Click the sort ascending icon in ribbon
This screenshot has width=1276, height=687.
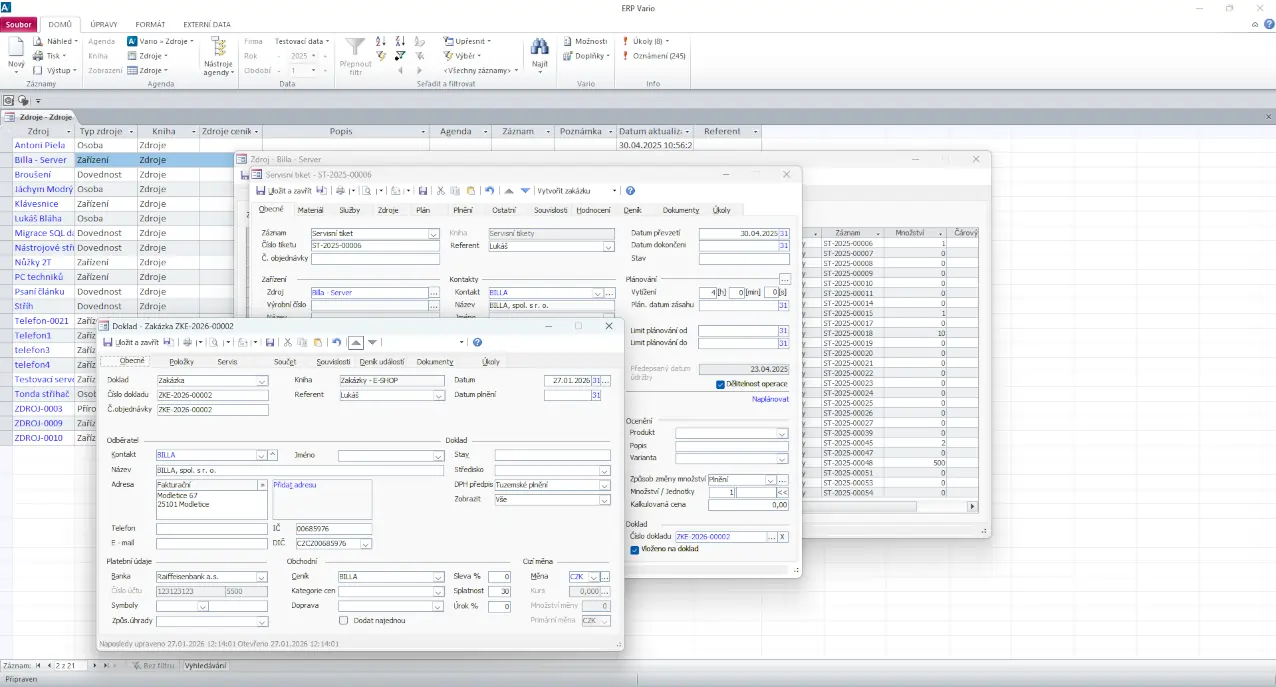pyautogui.click(x=381, y=41)
